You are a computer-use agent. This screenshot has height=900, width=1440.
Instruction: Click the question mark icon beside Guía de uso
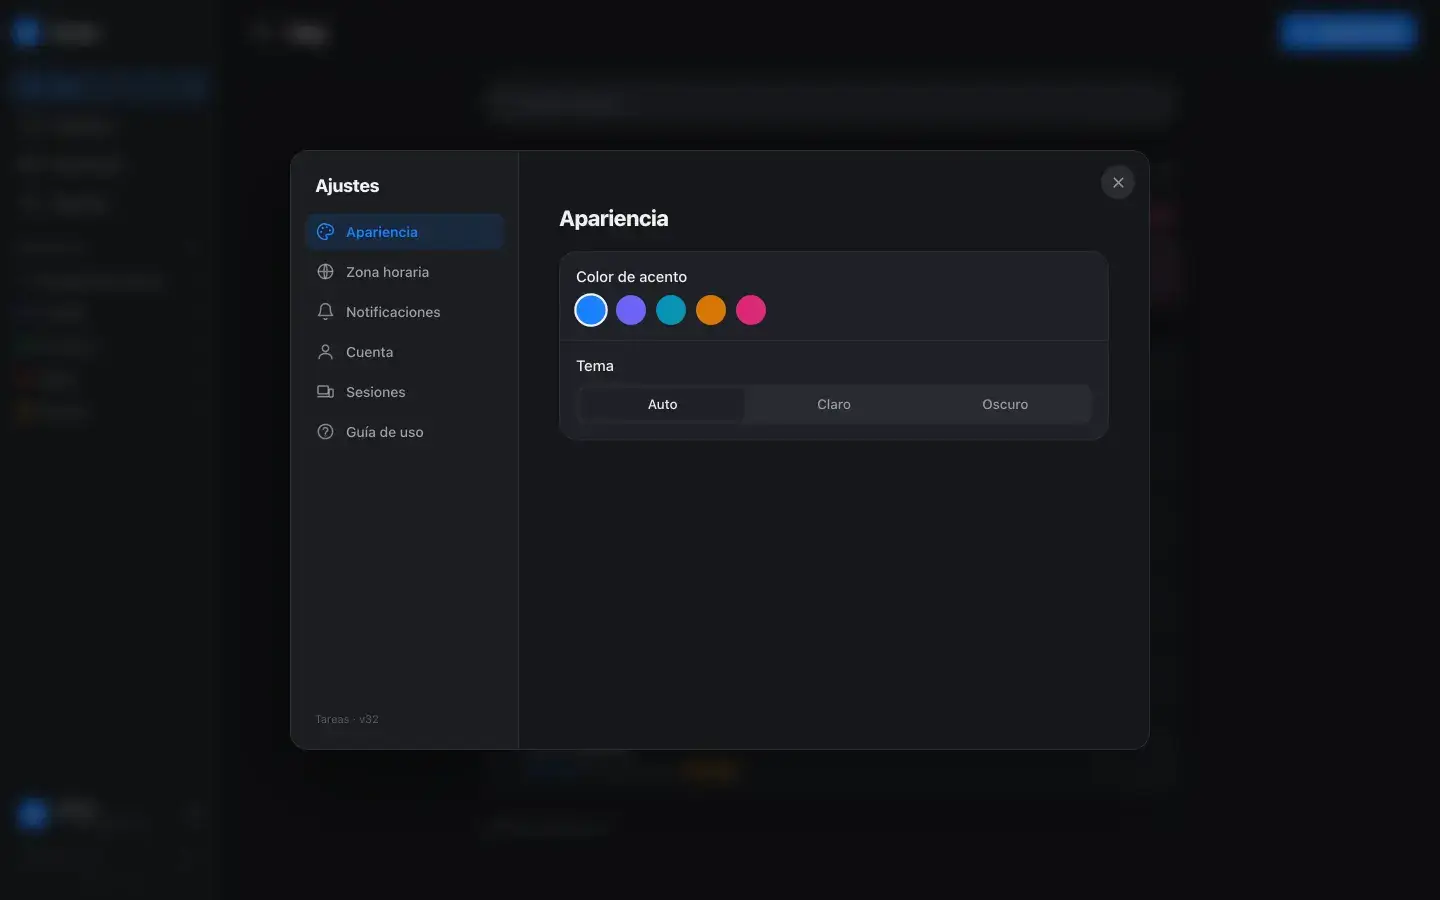[325, 432]
